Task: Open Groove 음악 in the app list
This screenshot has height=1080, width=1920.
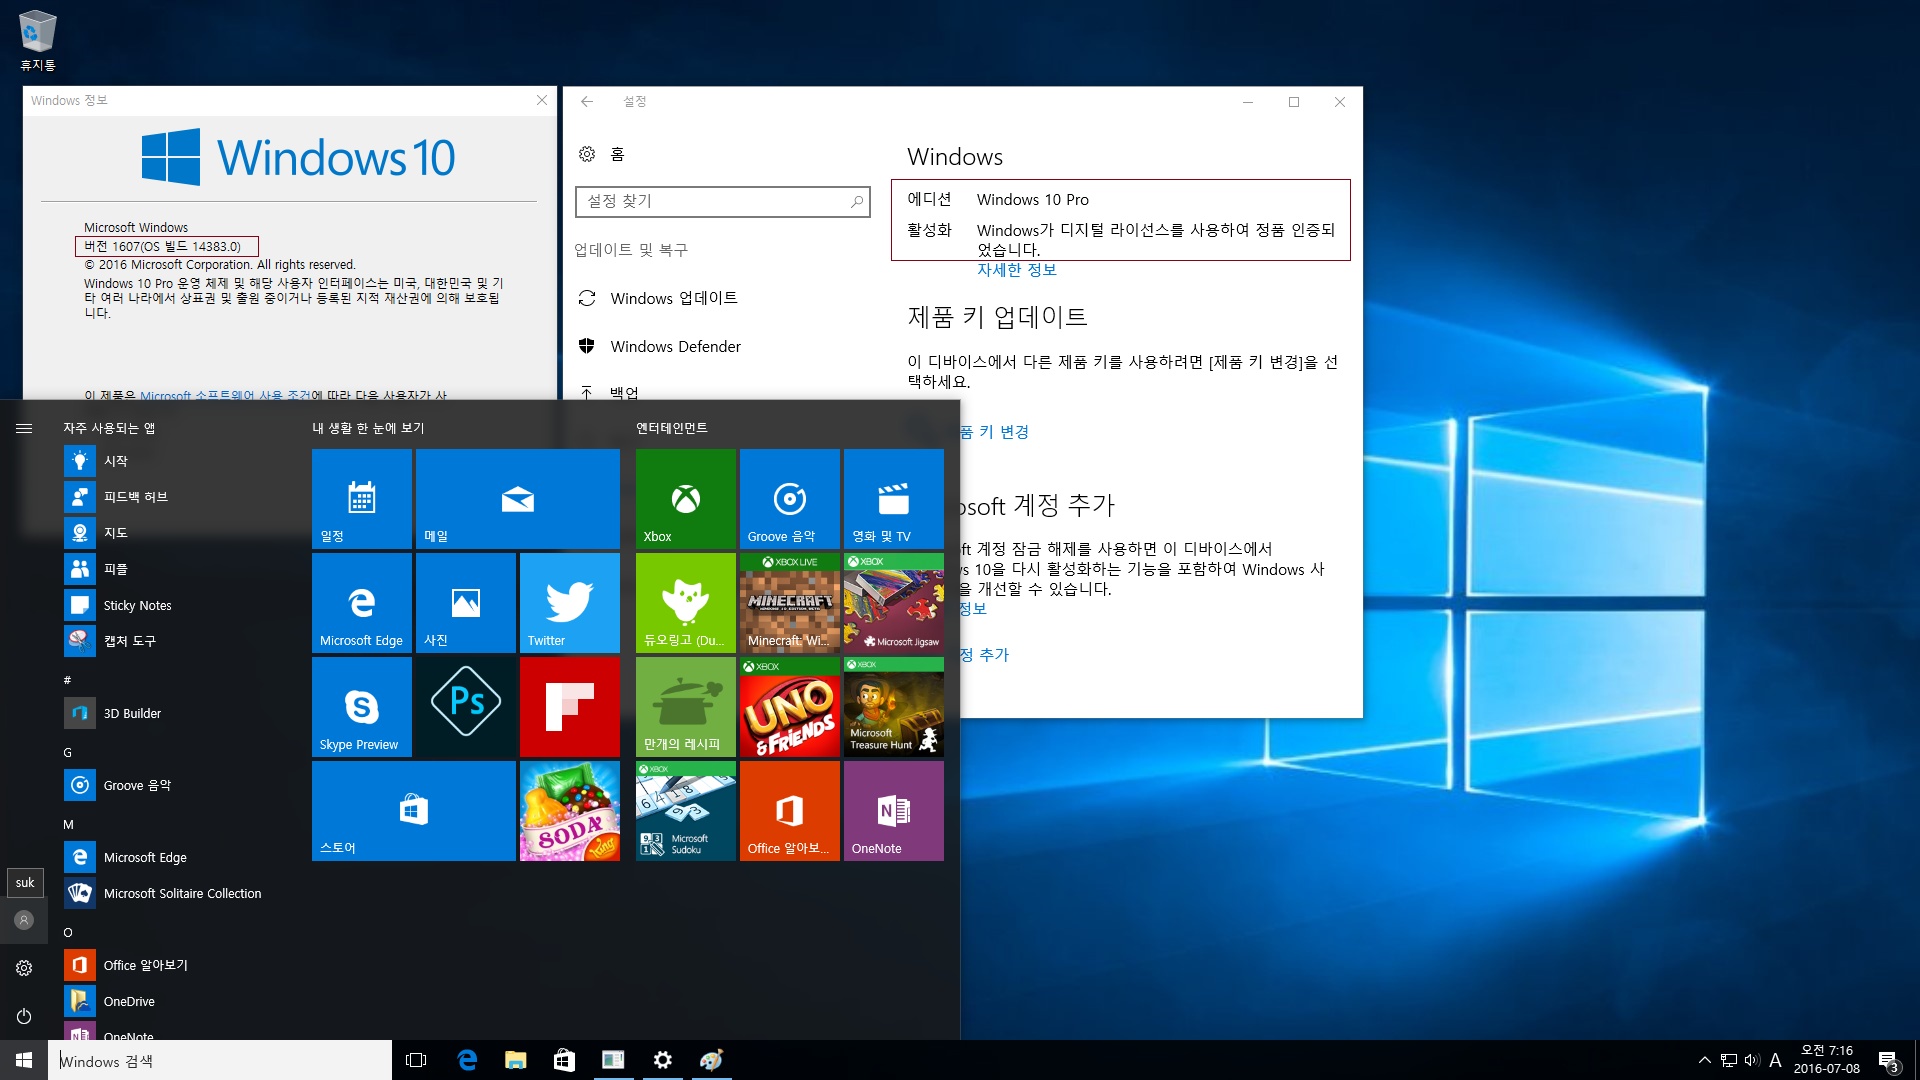Action: coord(174,785)
